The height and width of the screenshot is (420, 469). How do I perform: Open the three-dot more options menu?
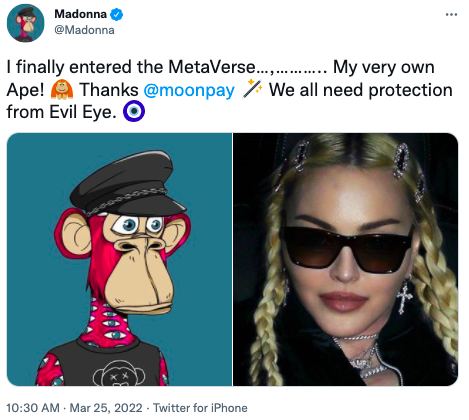[451, 15]
